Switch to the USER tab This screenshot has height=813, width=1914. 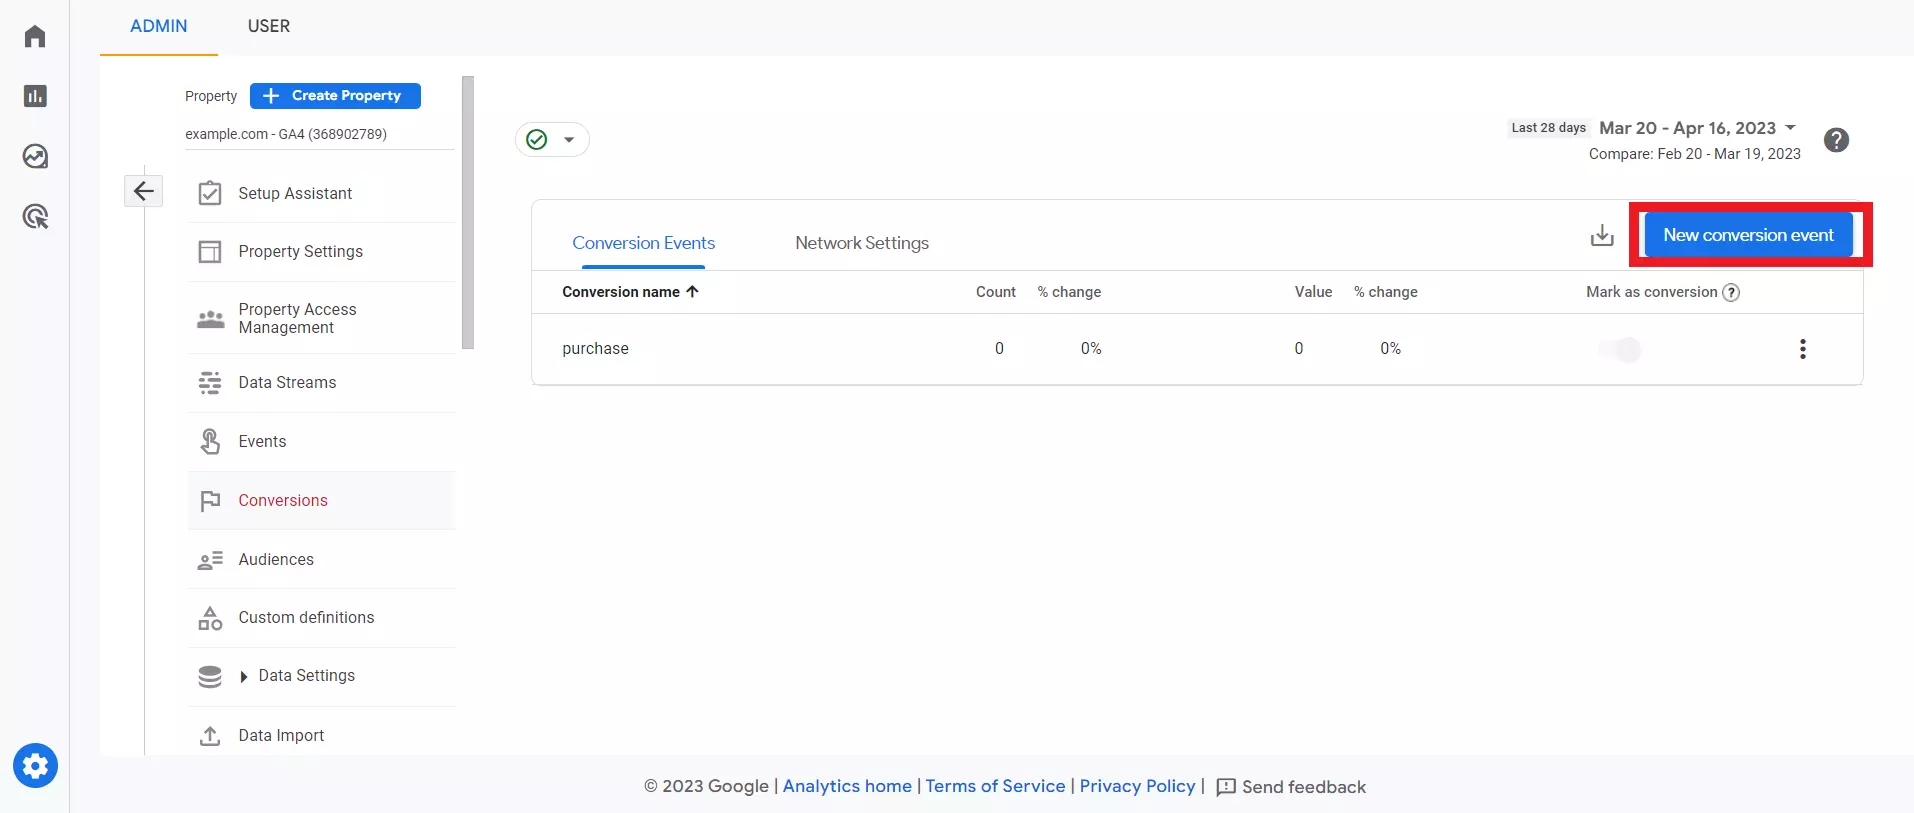269,26
